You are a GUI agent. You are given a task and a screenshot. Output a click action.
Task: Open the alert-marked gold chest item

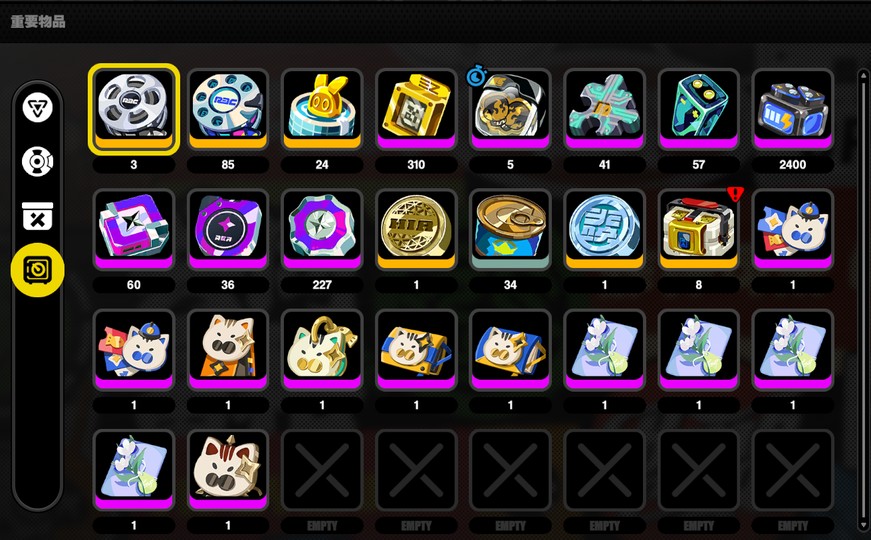pyautogui.click(x=698, y=229)
